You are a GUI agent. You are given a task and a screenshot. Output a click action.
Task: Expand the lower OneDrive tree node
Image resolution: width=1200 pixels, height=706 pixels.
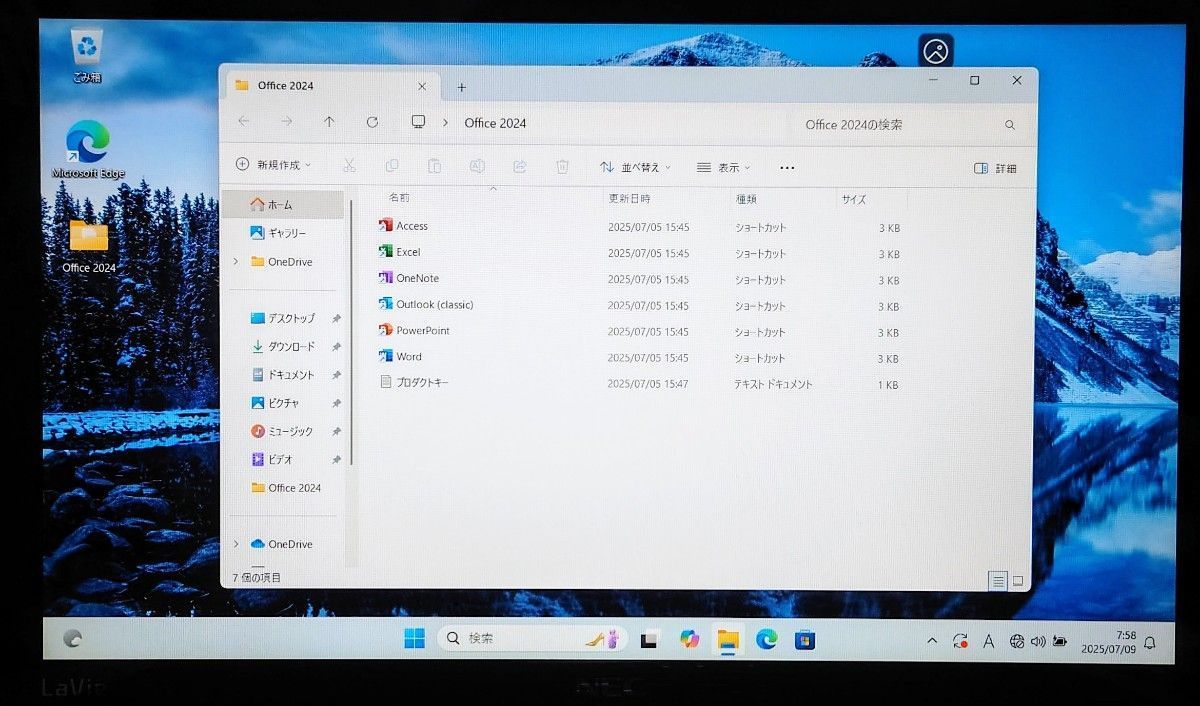click(x=236, y=544)
